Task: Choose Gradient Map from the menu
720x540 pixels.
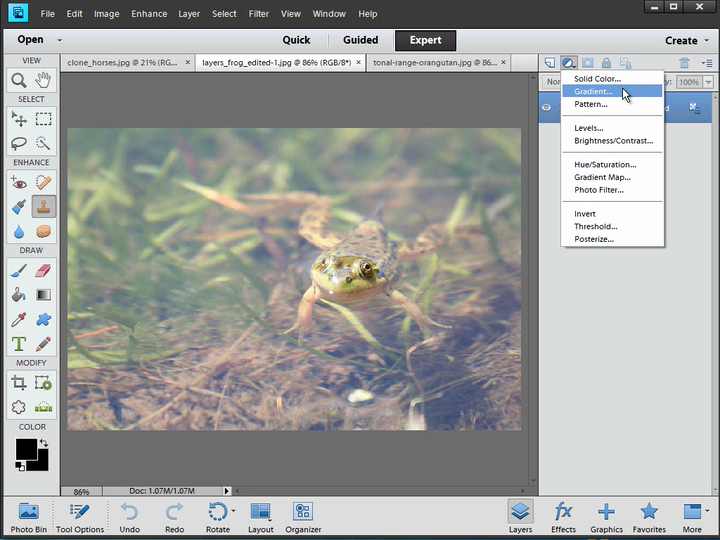Action: (x=602, y=177)
